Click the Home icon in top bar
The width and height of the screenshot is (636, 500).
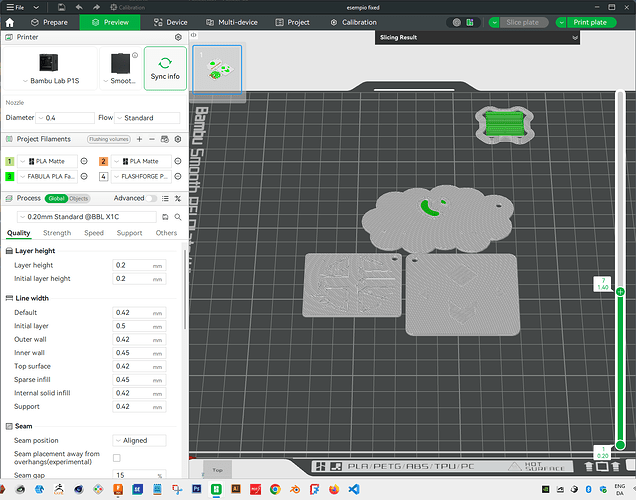(x=10, y=22)
